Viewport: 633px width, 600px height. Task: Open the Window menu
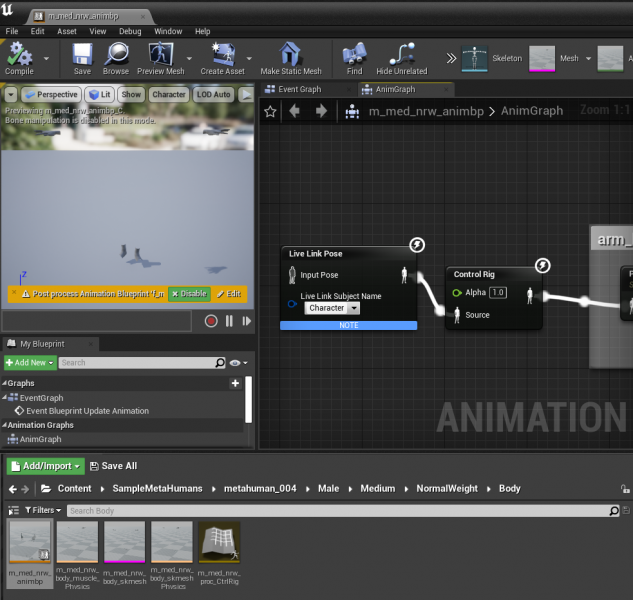(168, 31)
